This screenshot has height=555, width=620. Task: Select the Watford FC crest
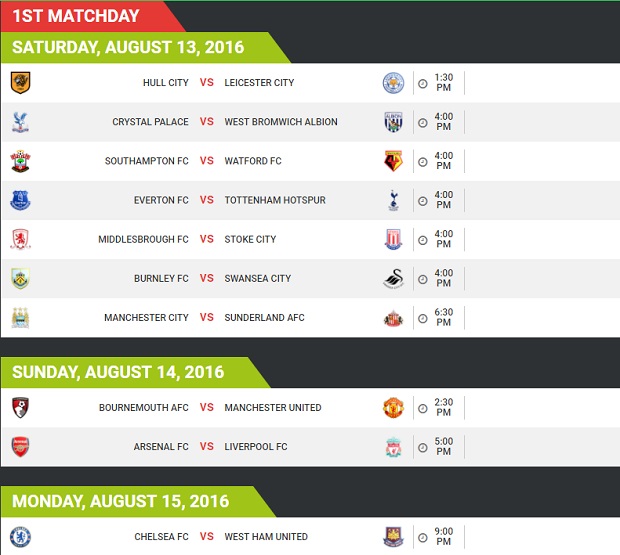(393, 161)
